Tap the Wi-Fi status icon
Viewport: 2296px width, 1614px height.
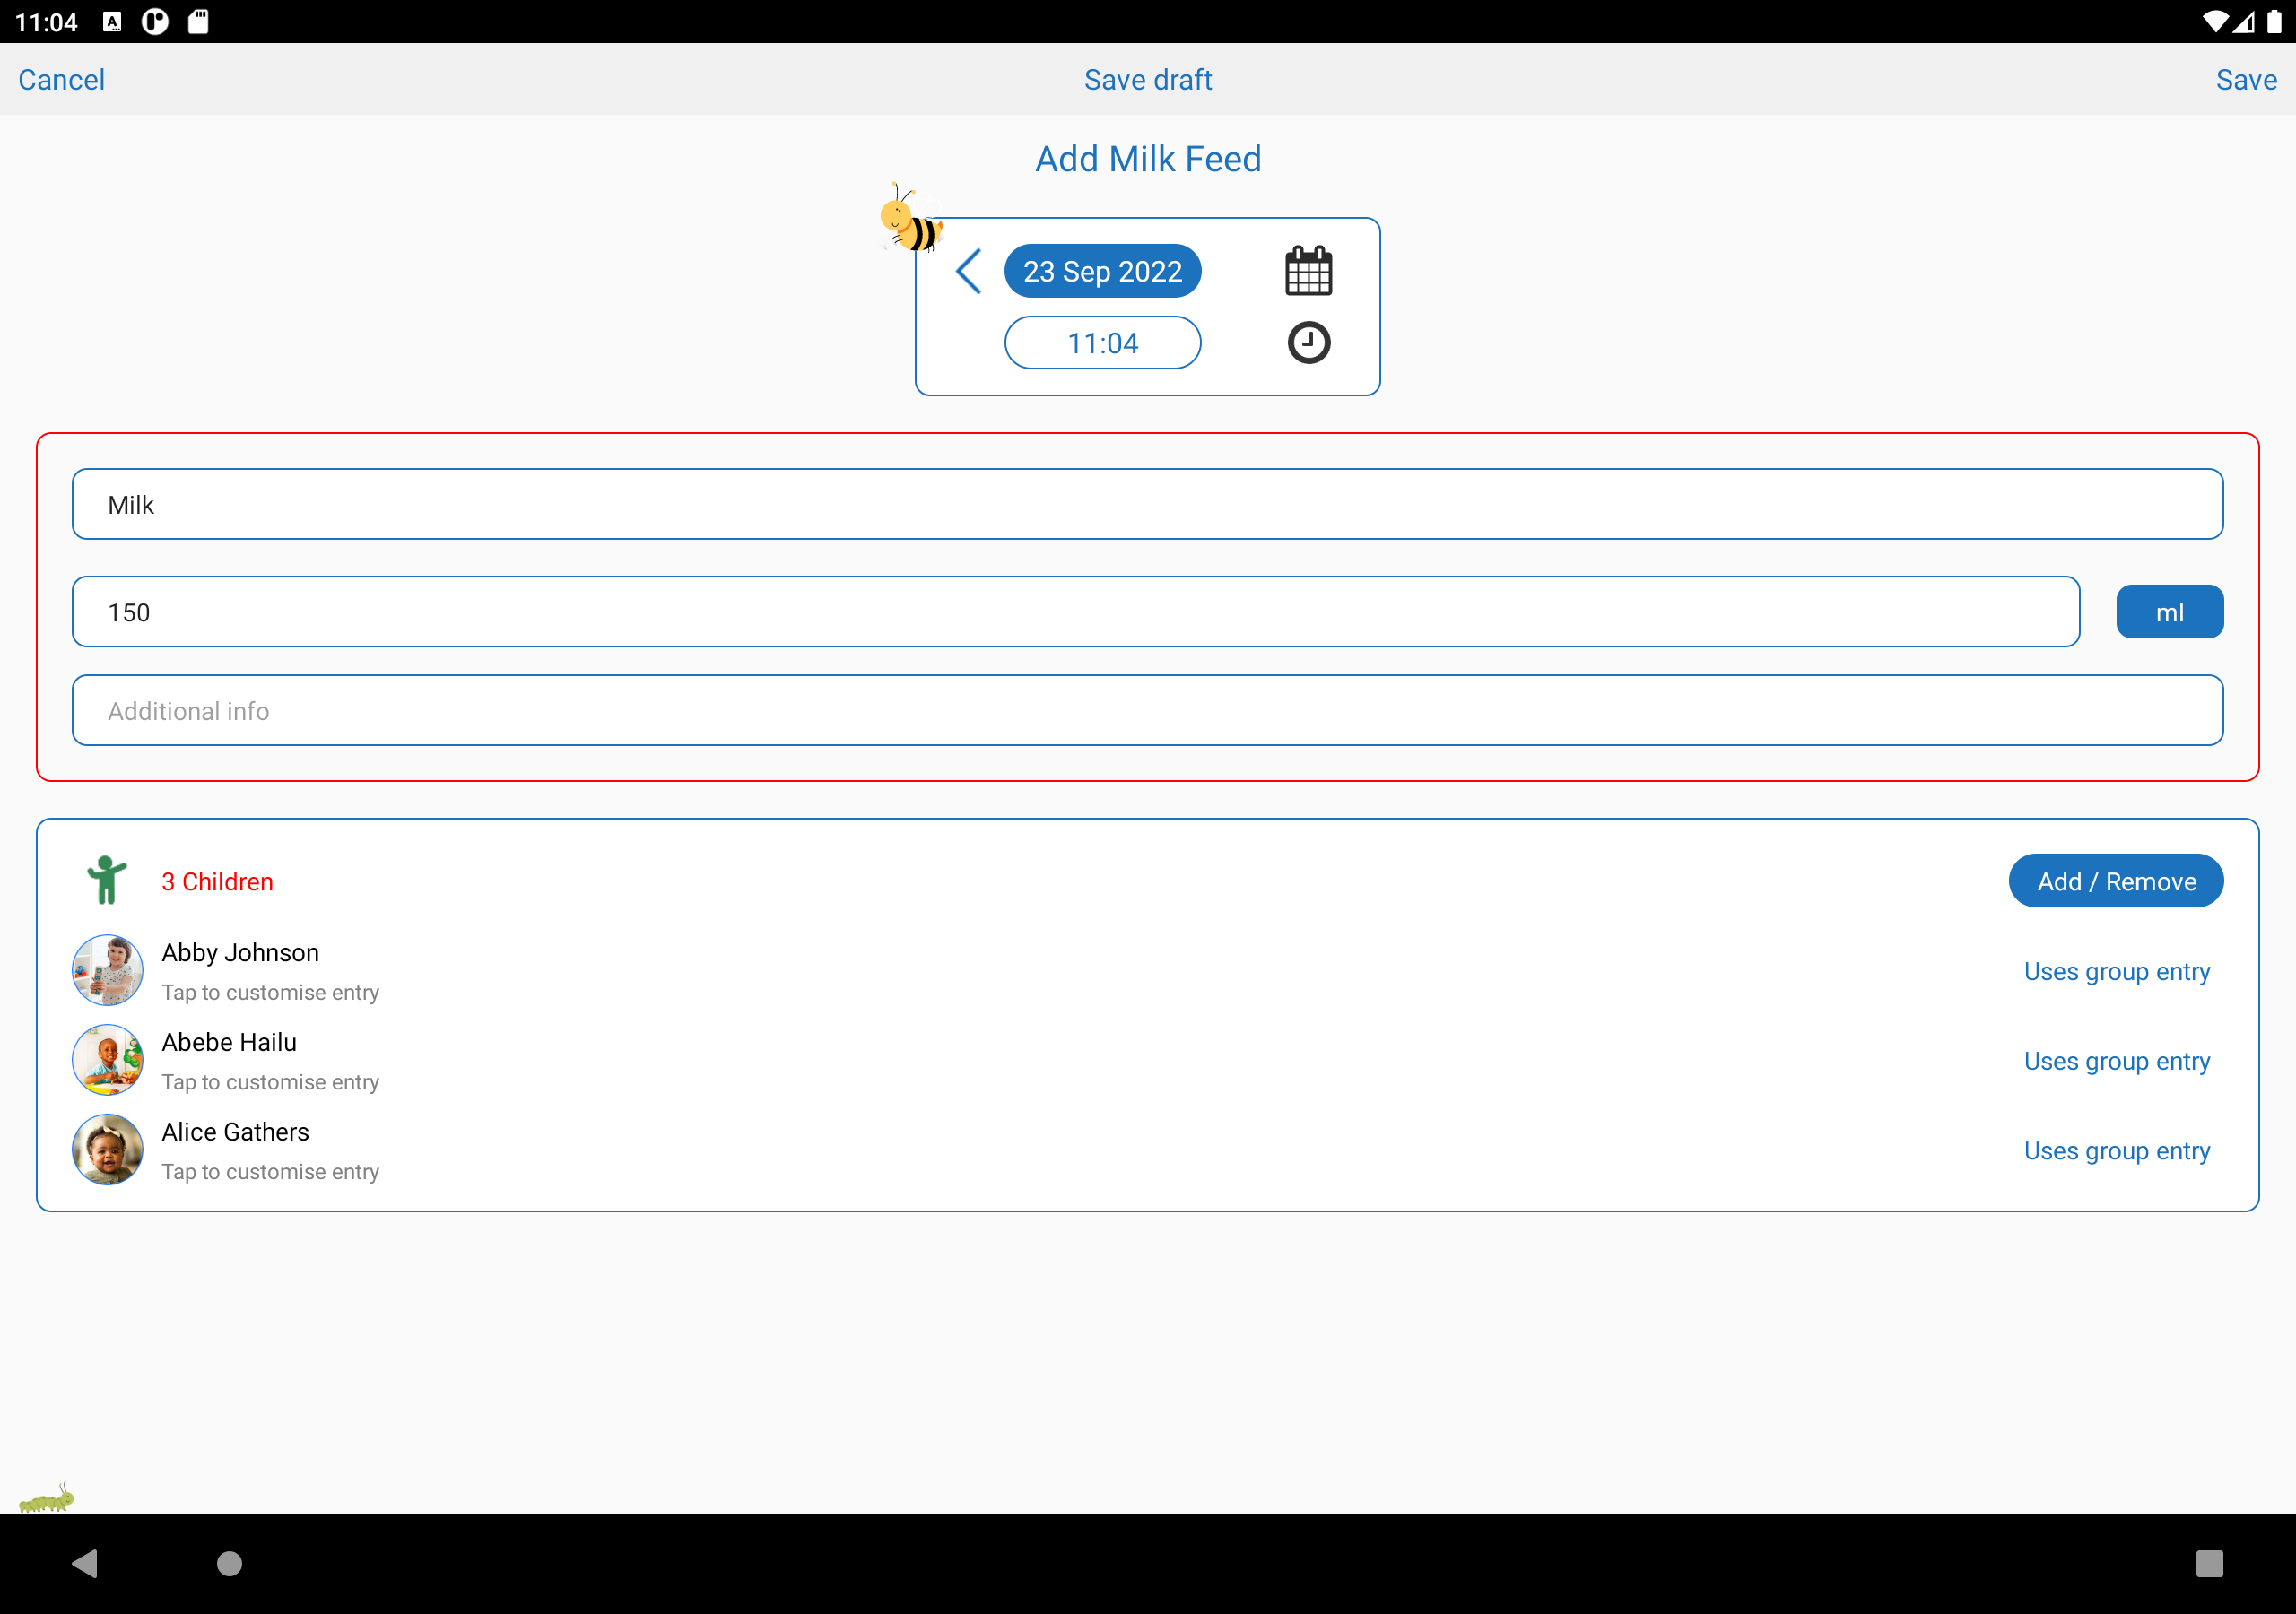click(2214, 21)
